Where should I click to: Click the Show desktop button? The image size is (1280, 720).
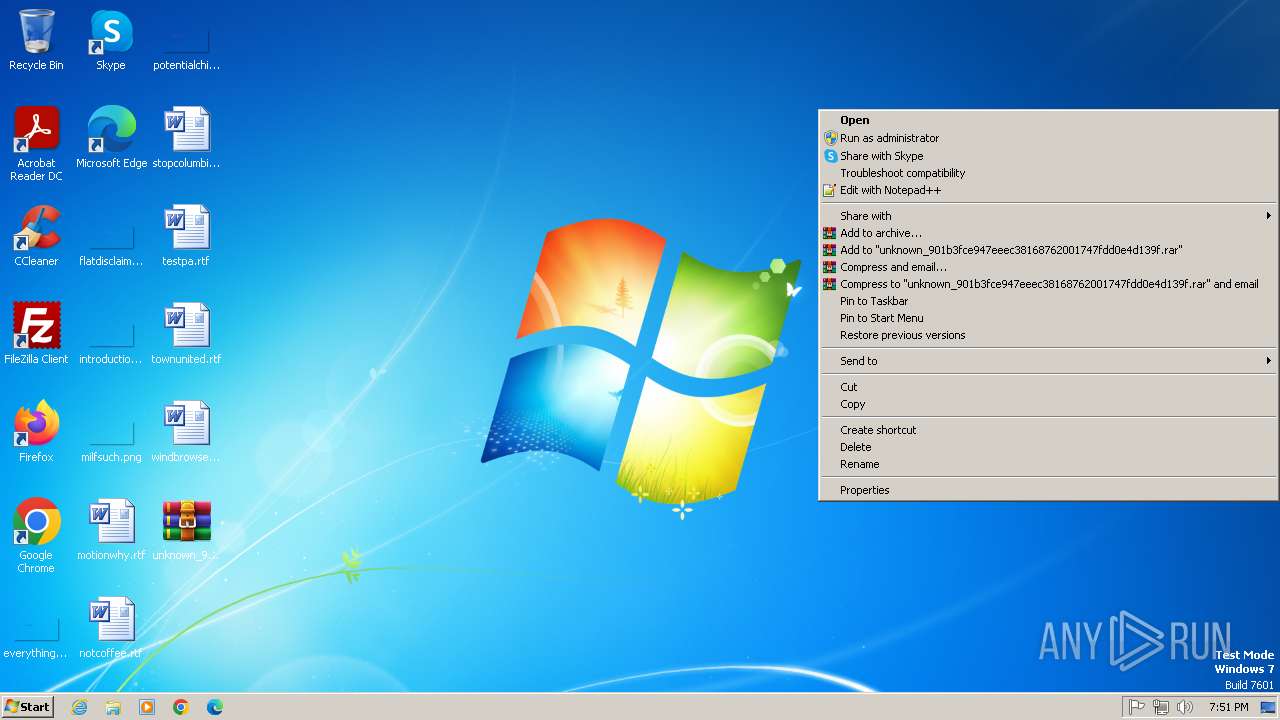point(1268,707)
